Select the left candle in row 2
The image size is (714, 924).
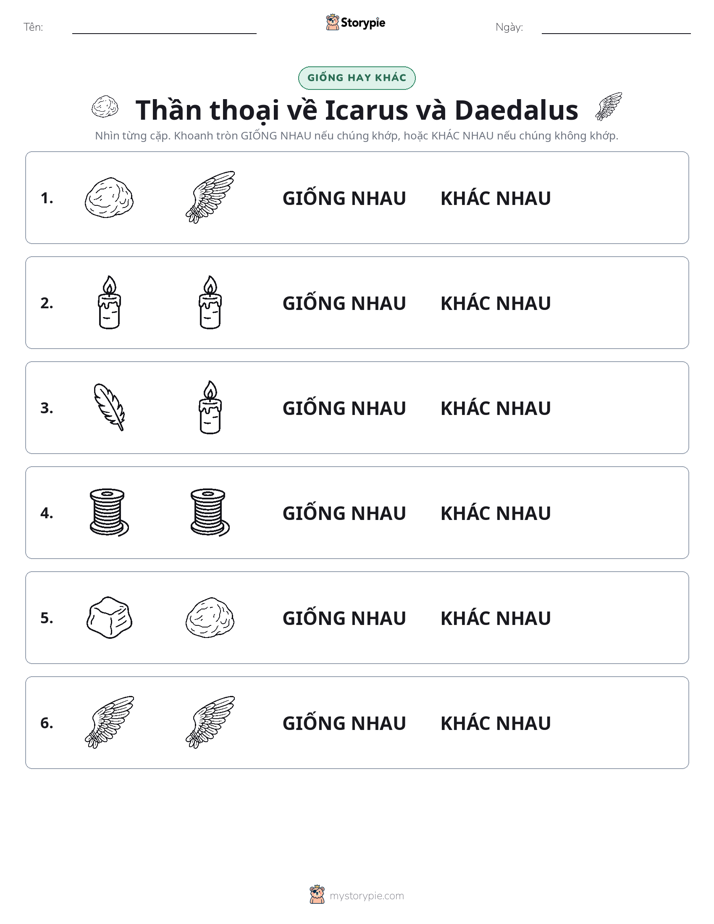point(109,302)
